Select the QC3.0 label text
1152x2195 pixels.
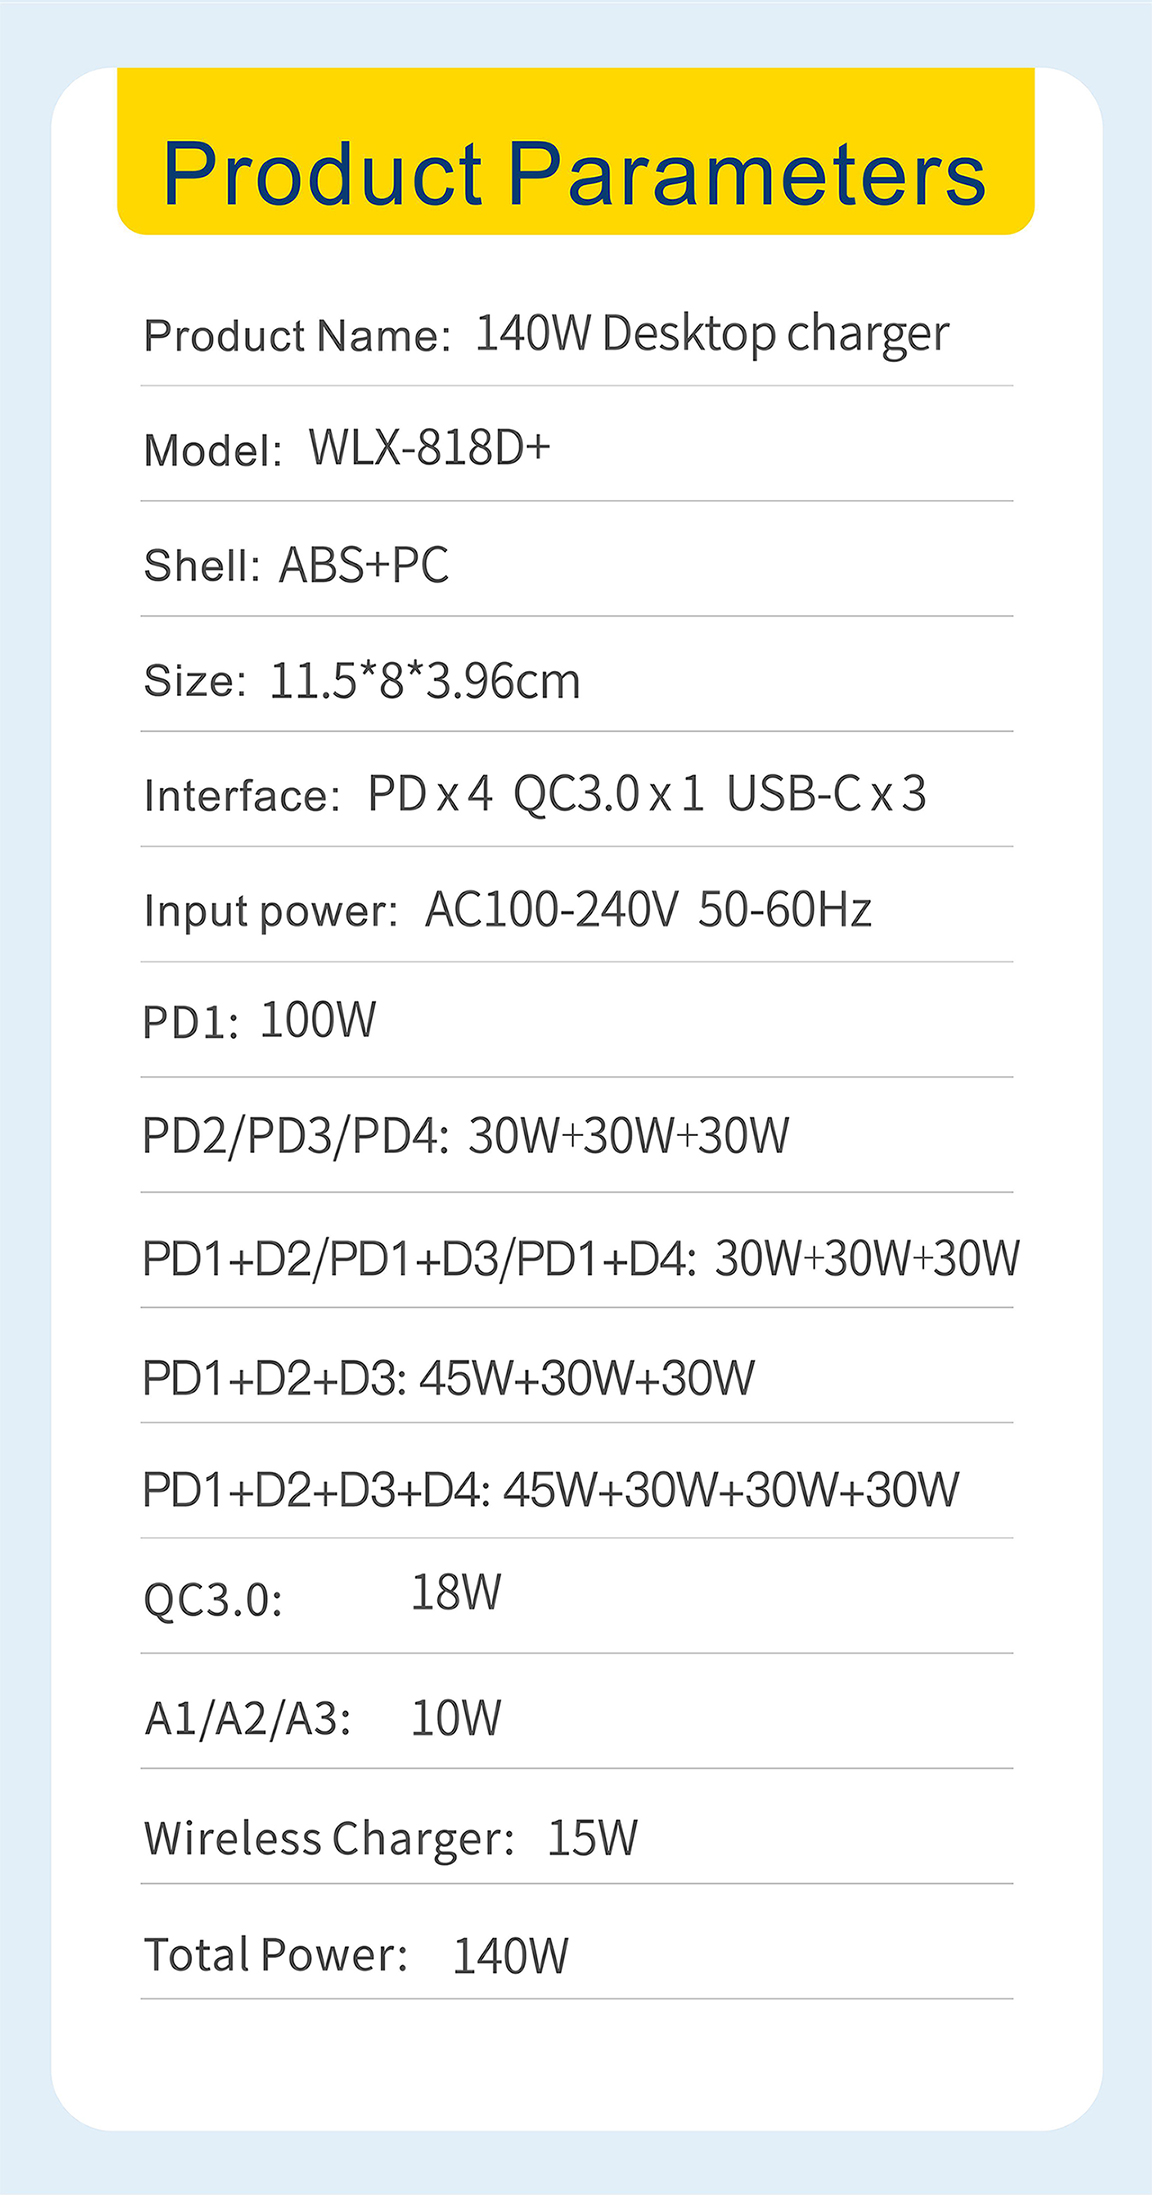pos(213,1600)
